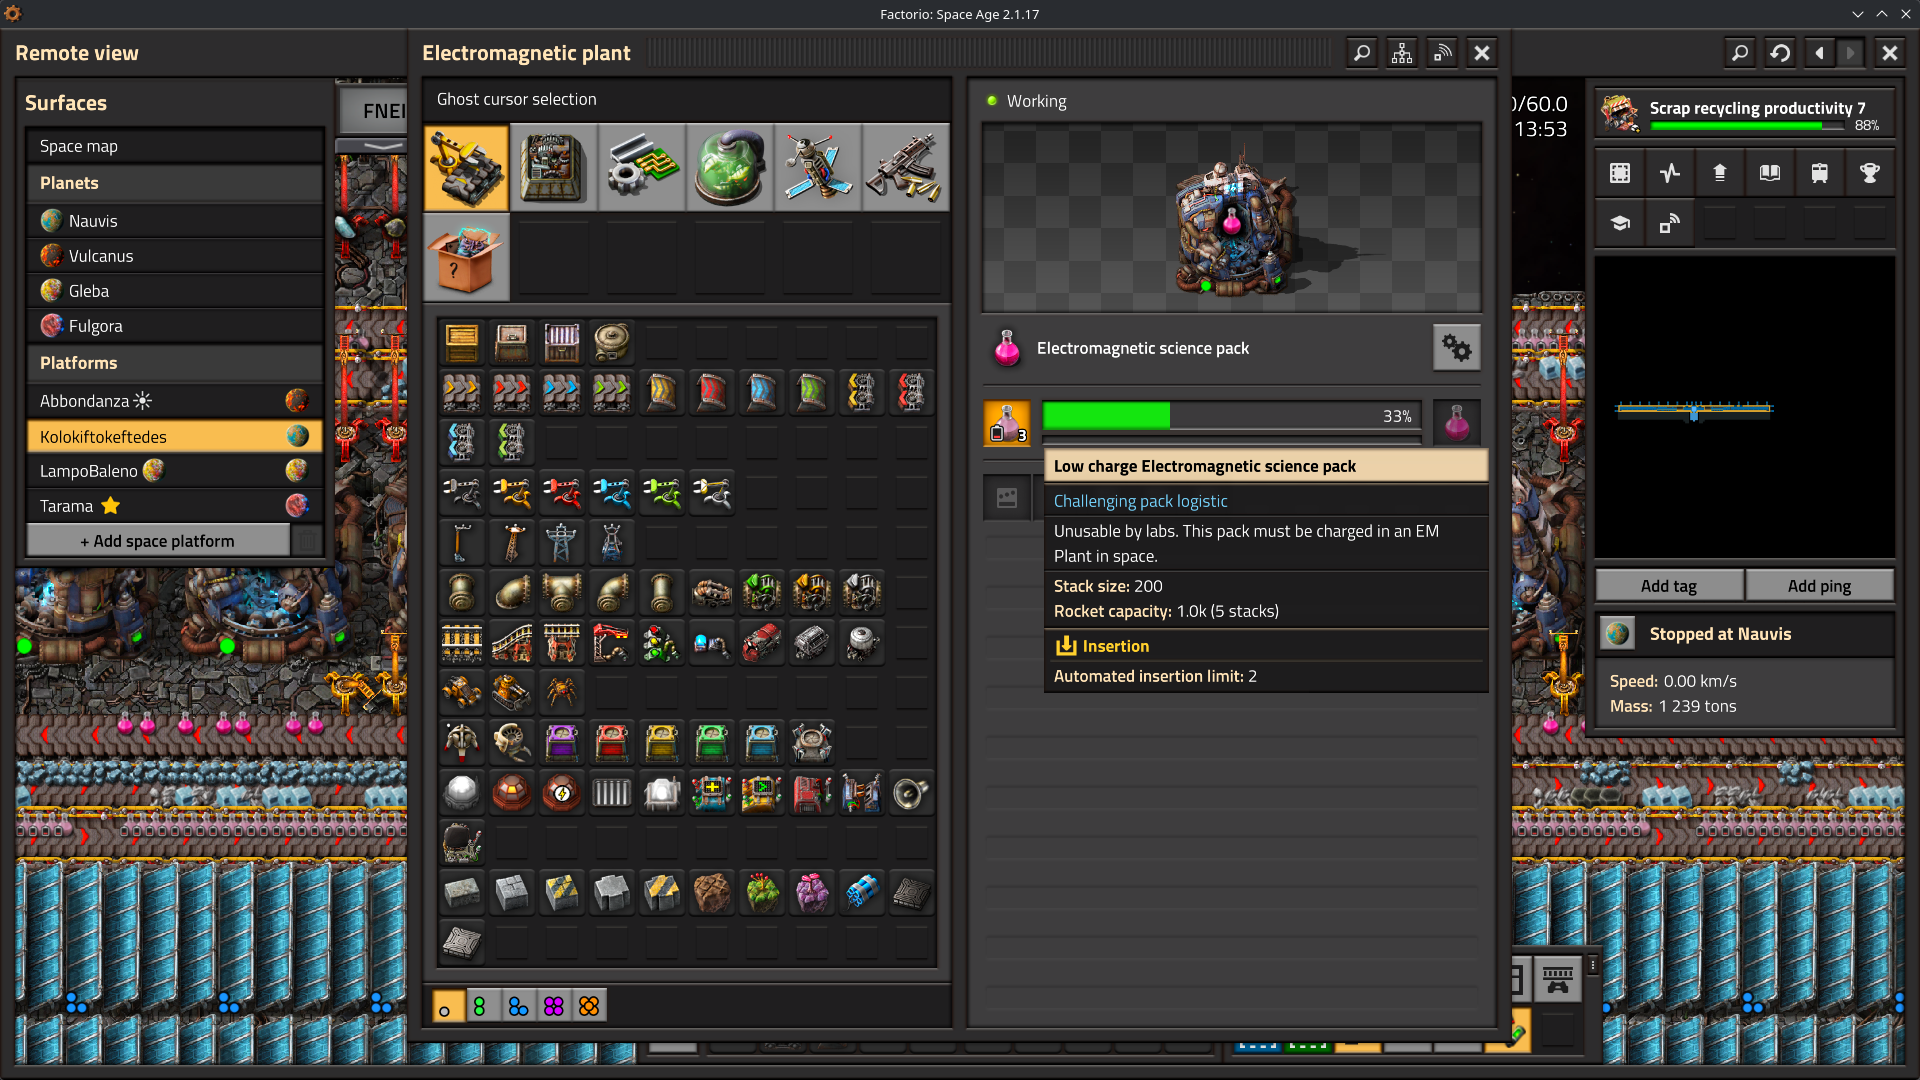Choose the blue express transport belt

pyautogui.click(x=561, y=392)
